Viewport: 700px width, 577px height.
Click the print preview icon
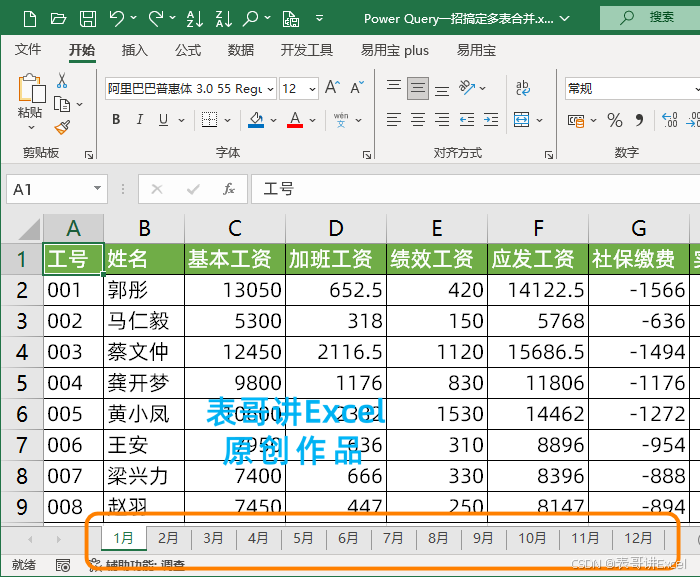coord(291,19)
